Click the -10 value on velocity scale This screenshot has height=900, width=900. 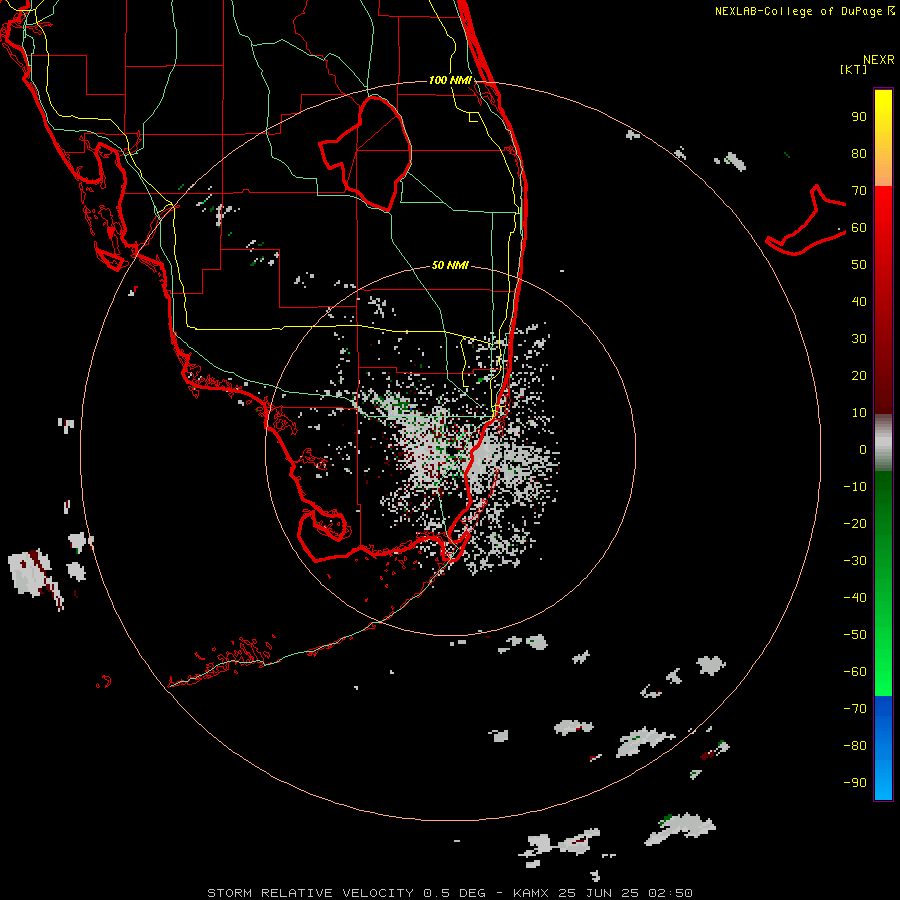[x=855, y=487]
